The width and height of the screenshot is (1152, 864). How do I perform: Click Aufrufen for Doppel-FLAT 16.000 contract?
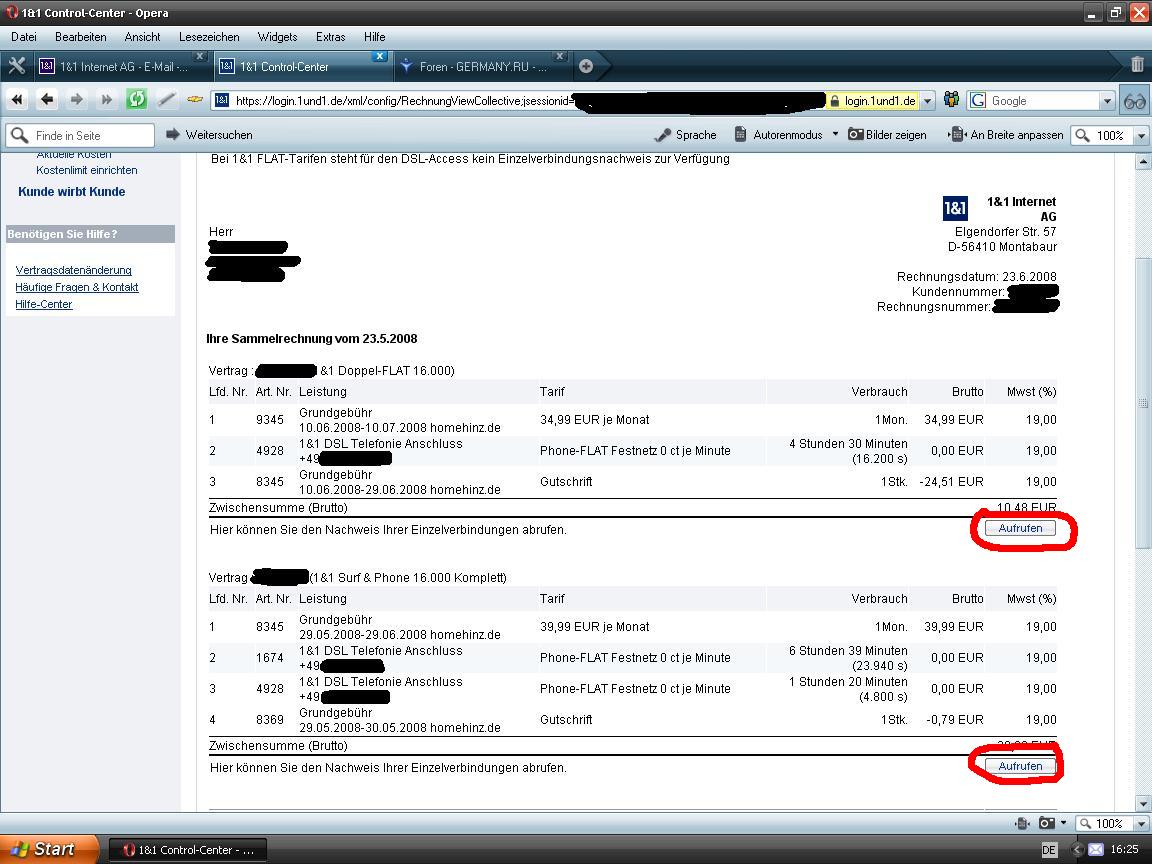1020,528
